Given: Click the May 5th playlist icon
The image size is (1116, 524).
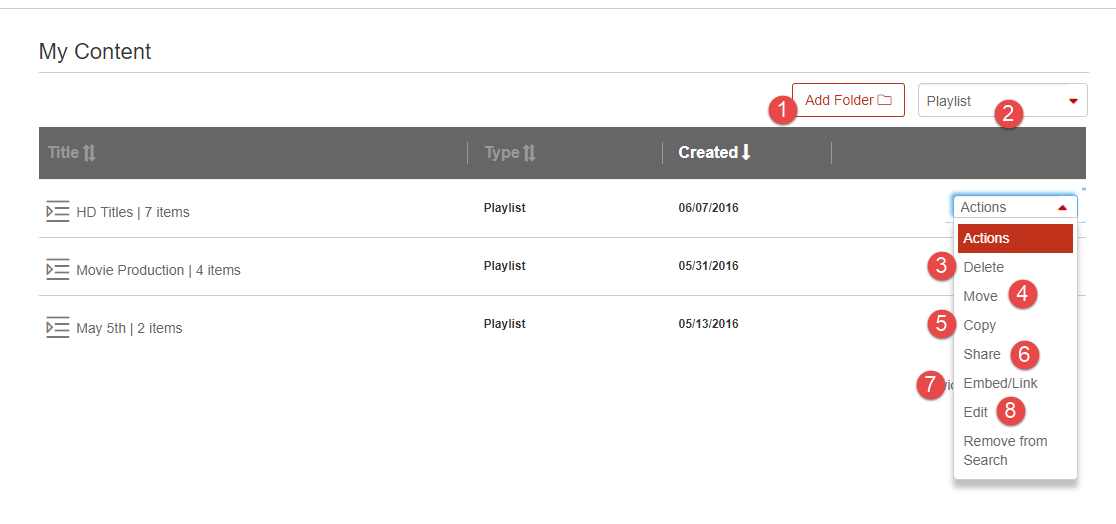Looking at the screenshot, I should tap(58, 328).
